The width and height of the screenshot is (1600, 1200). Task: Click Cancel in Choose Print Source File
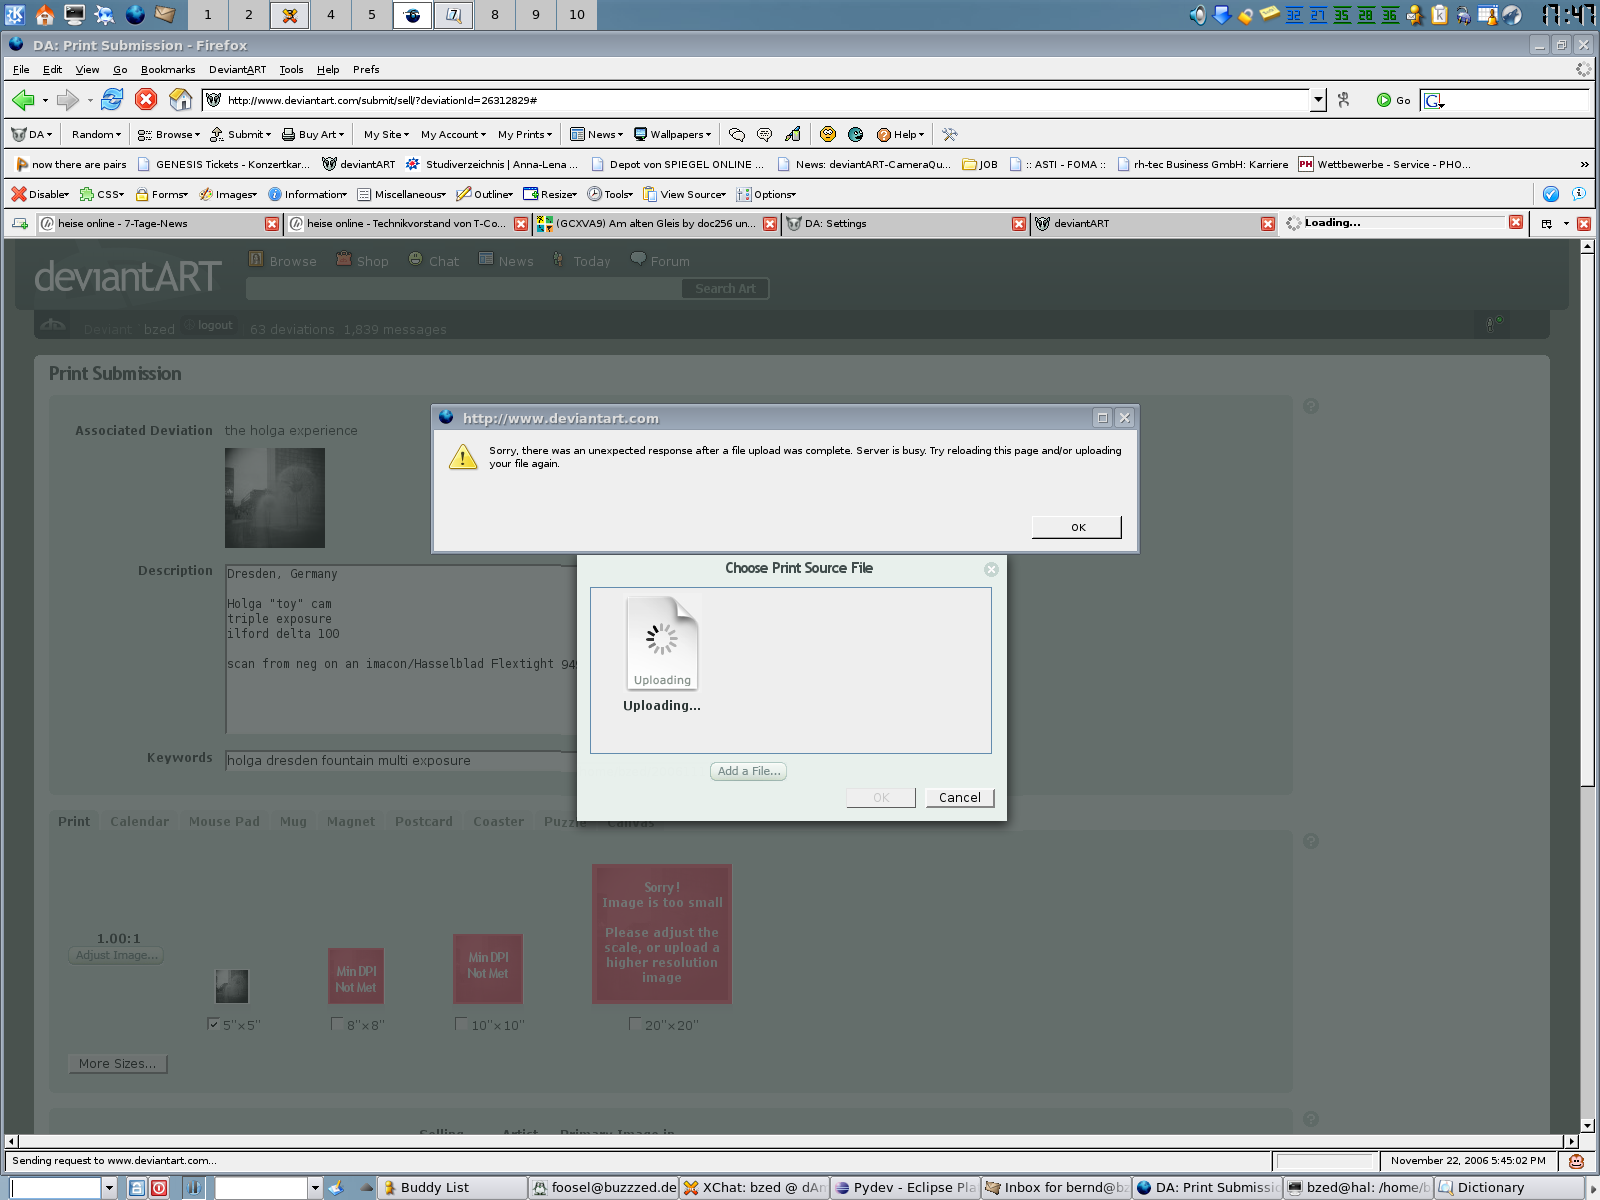959,797
